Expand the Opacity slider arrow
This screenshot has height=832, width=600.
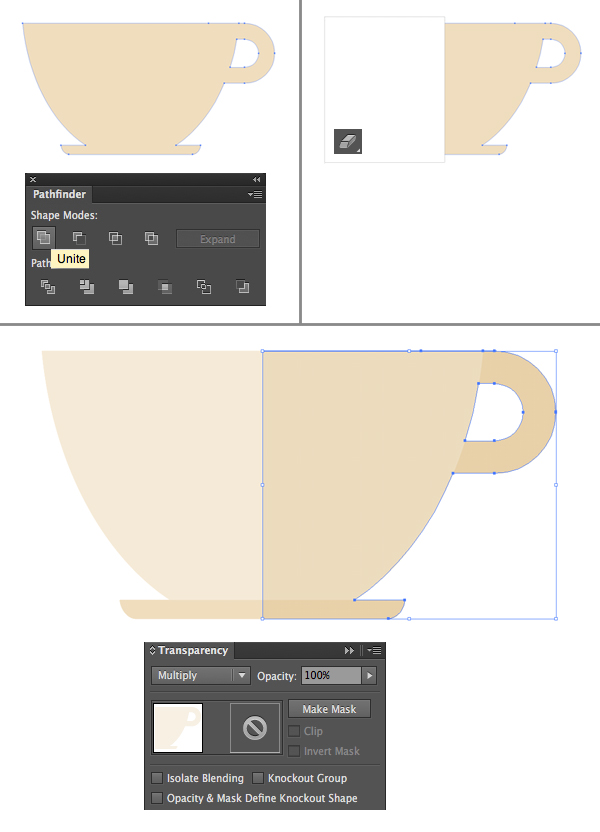click(x=369, y=676)
